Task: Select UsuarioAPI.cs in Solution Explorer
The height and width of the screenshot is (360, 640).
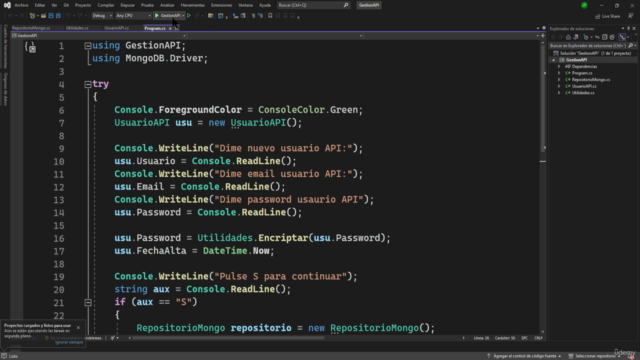Action: click(x=584, y=86)
